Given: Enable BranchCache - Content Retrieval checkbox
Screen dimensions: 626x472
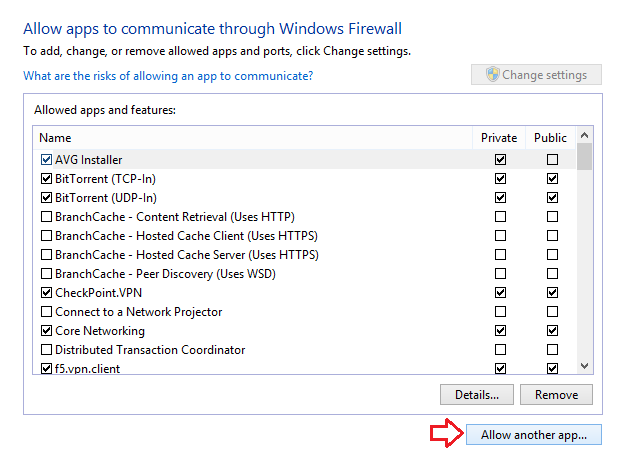Looking at the screenshot, I should [46, 217].
